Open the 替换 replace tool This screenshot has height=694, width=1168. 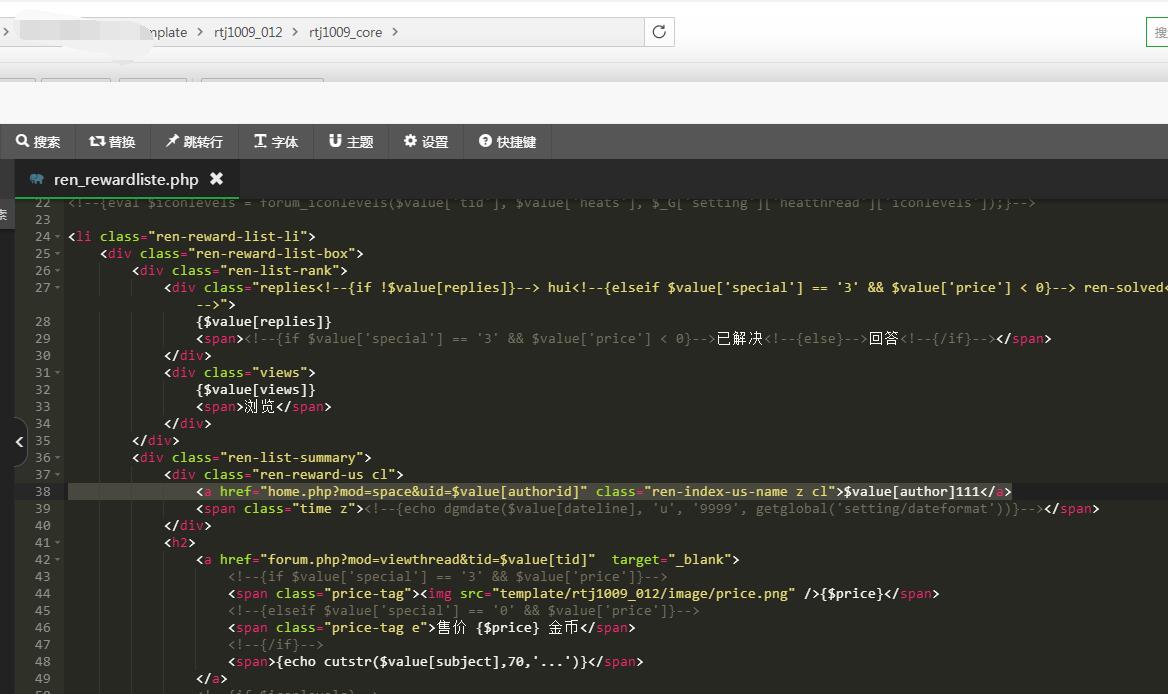112,142
